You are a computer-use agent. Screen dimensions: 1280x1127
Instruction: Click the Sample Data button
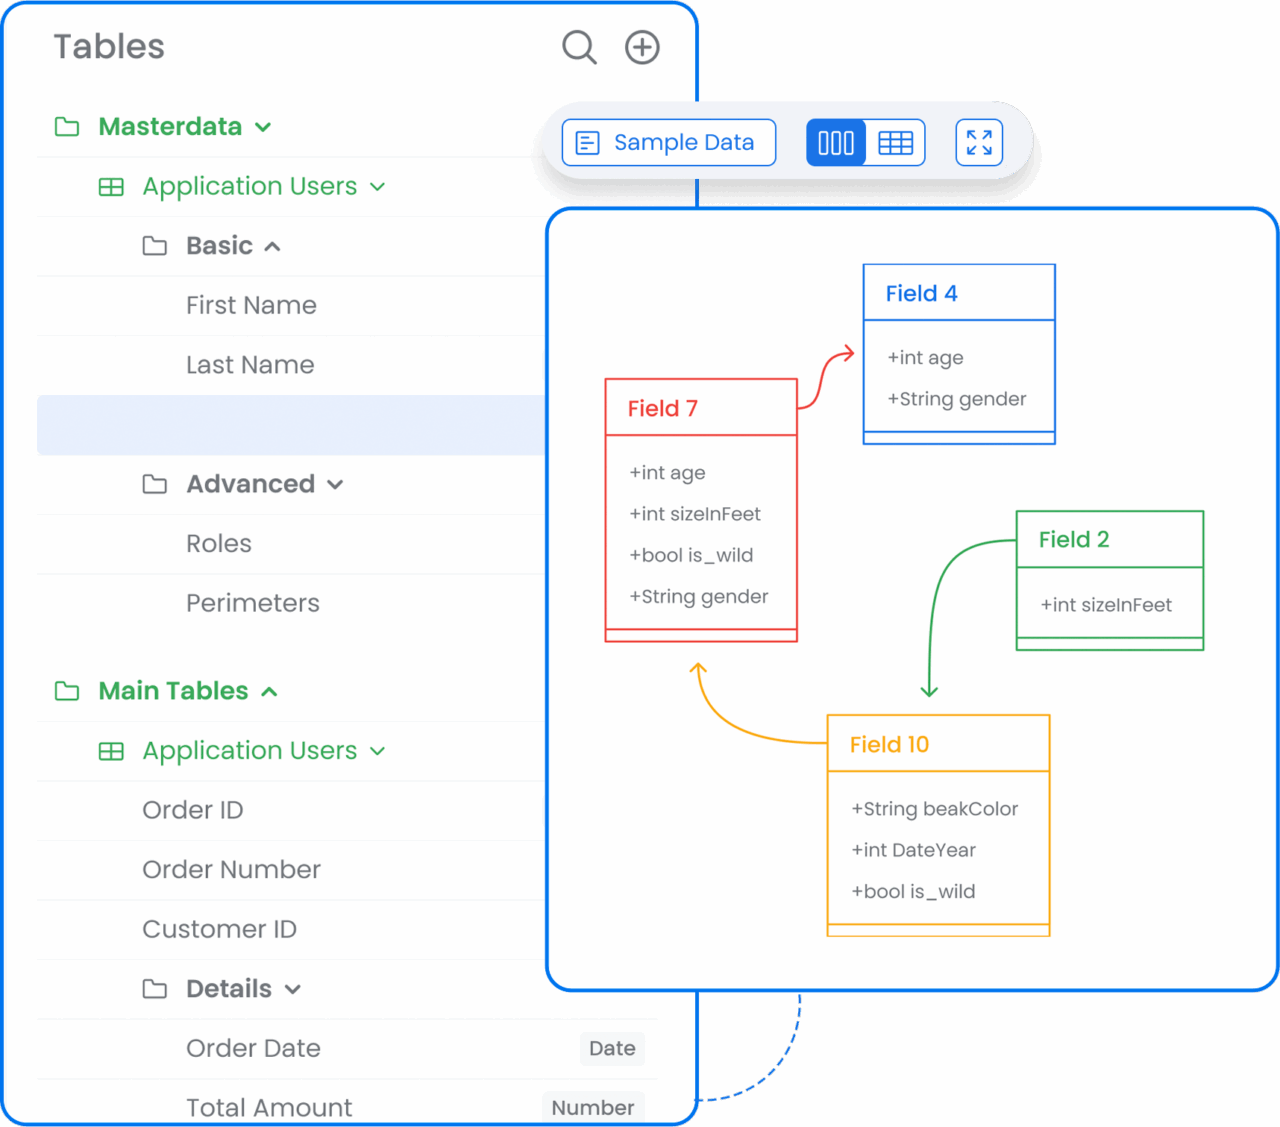tap(668, 142)
